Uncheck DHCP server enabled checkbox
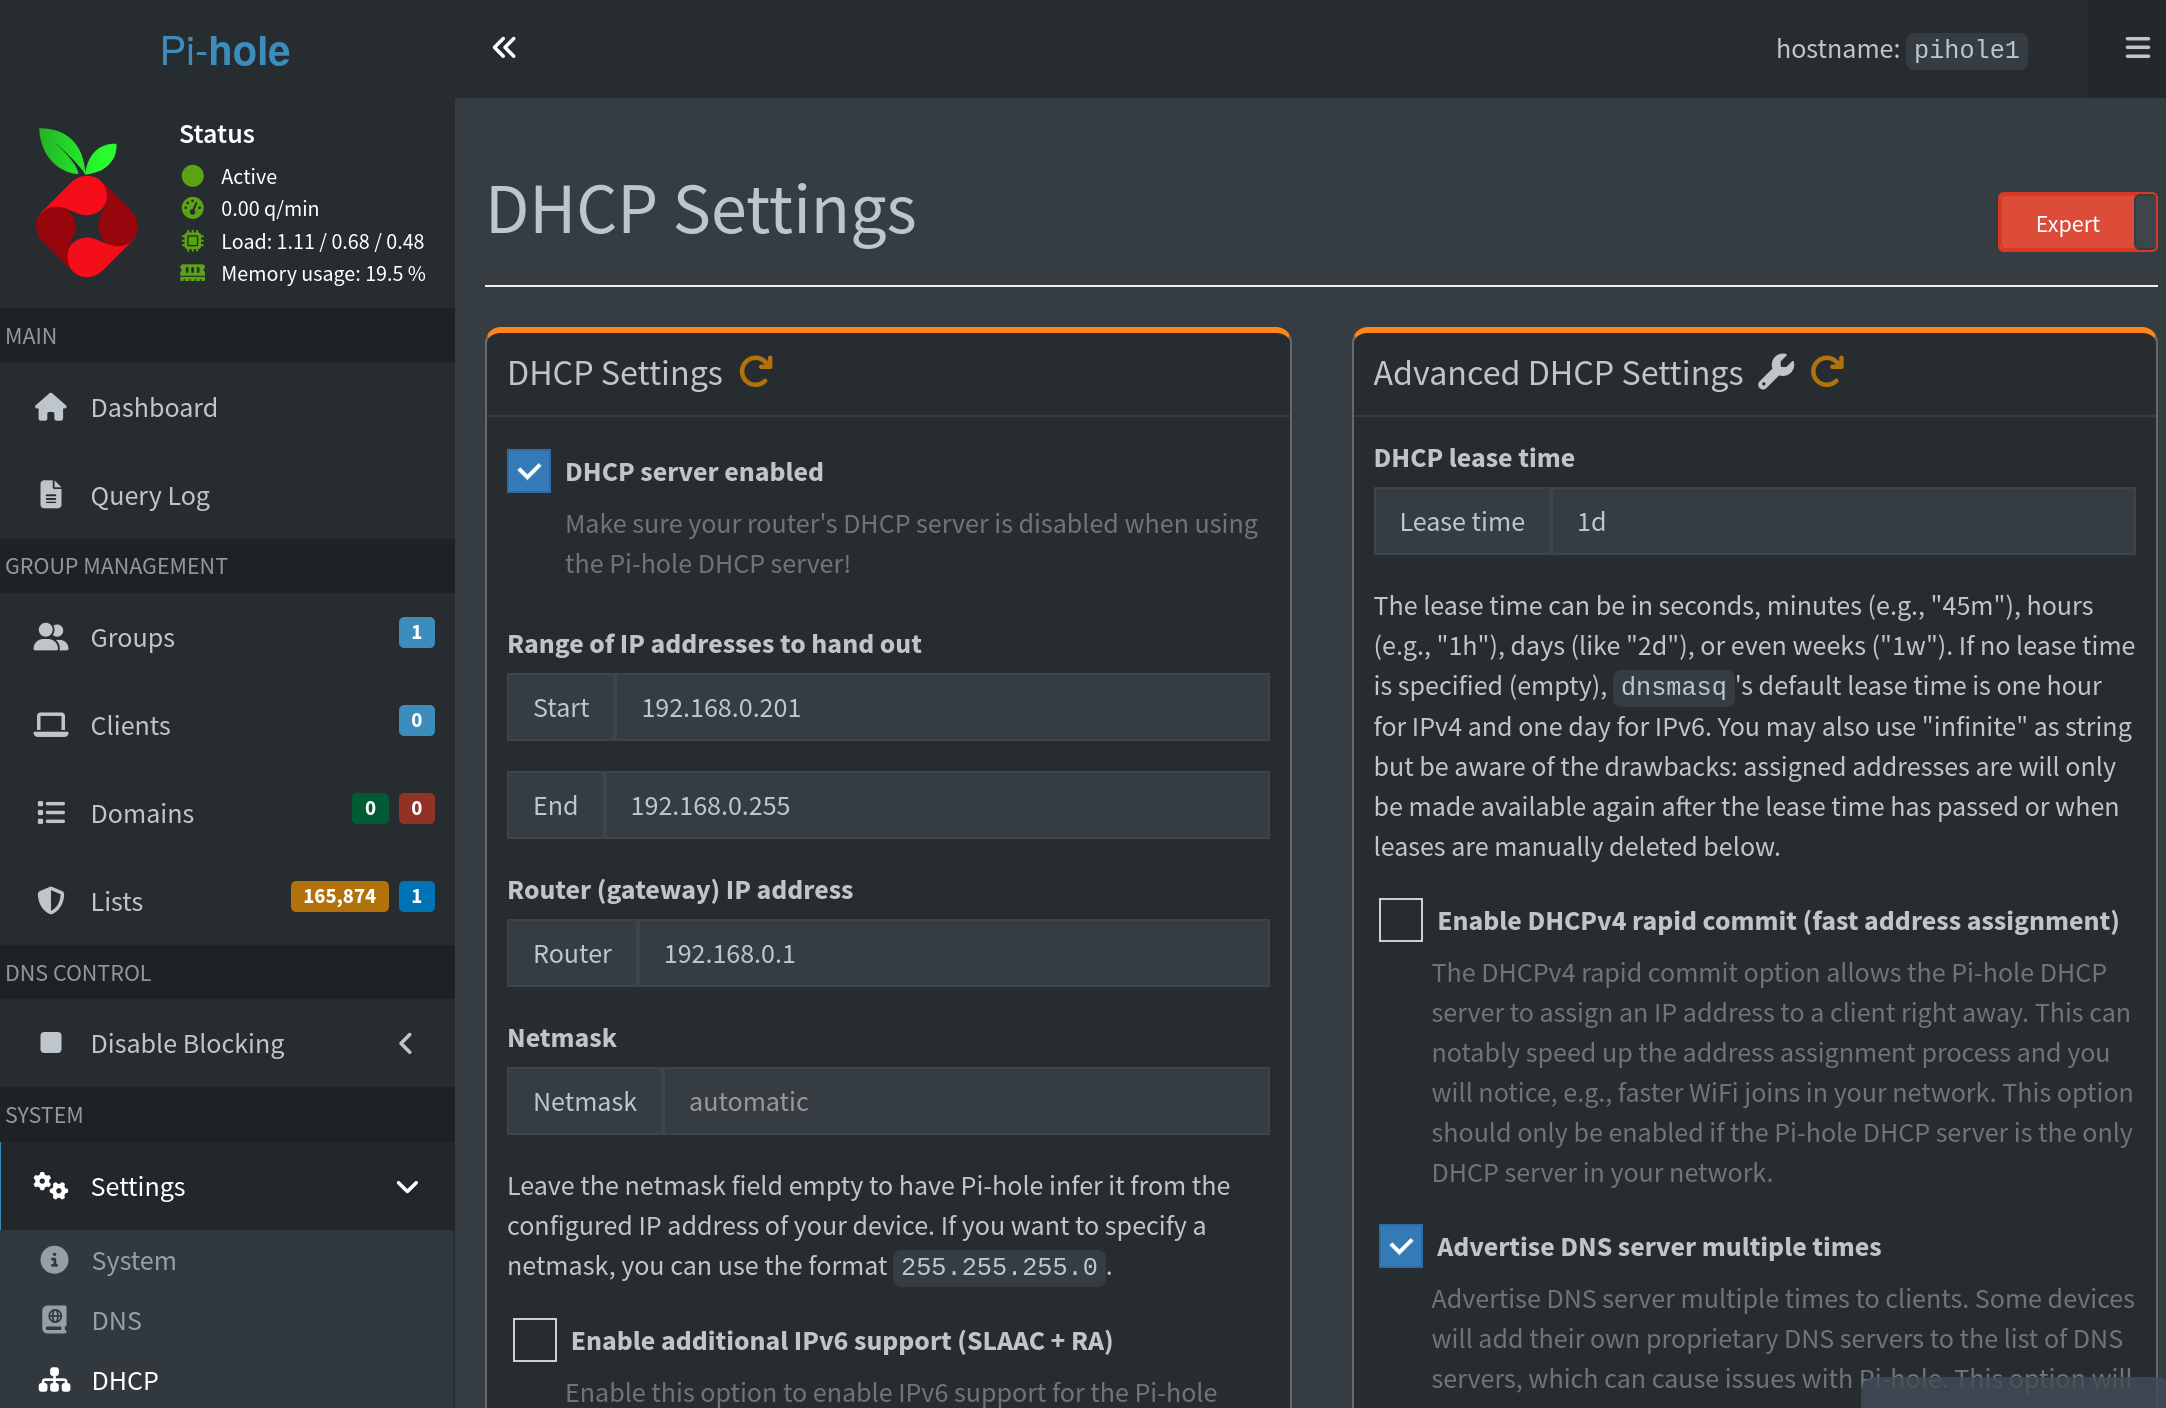Viewport: 2166px width, 1408px height. coord(529,471)
